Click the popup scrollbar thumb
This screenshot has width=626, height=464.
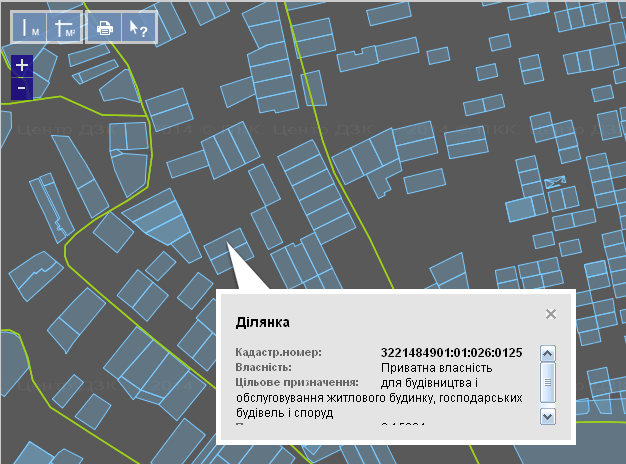coord(547,380)
